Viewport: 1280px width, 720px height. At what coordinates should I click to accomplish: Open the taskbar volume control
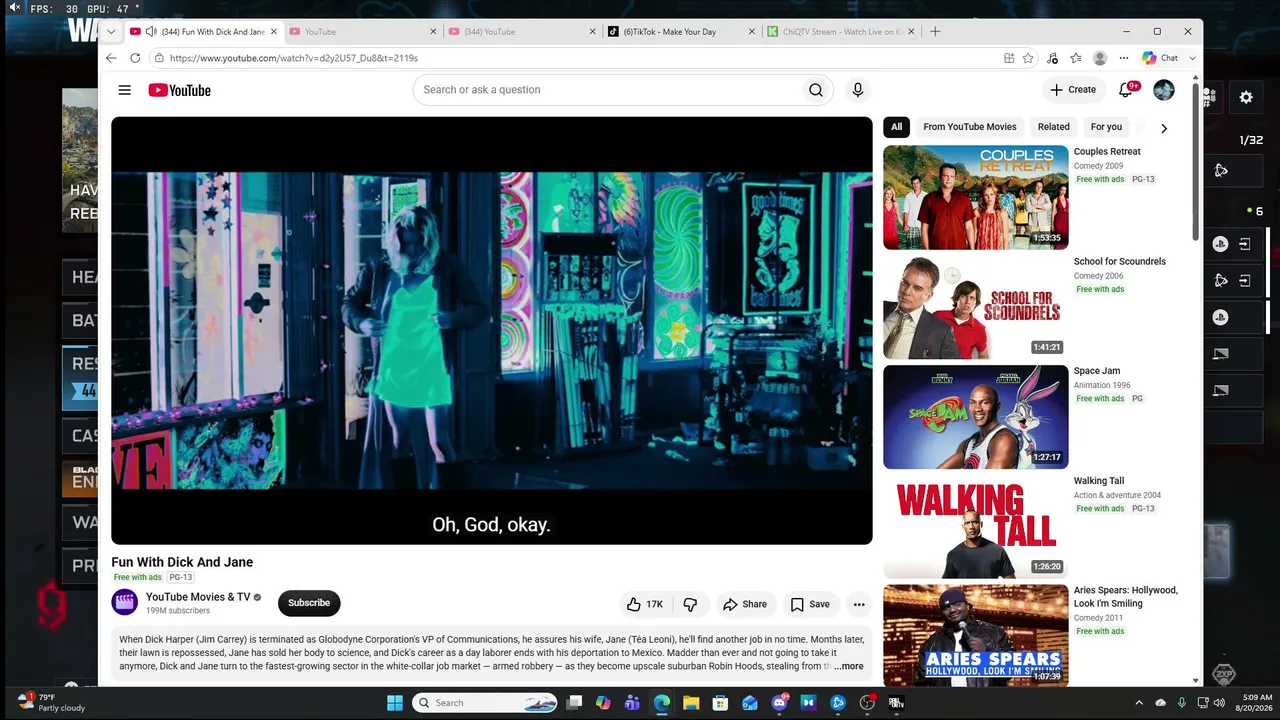click(x=1218, y=703)
